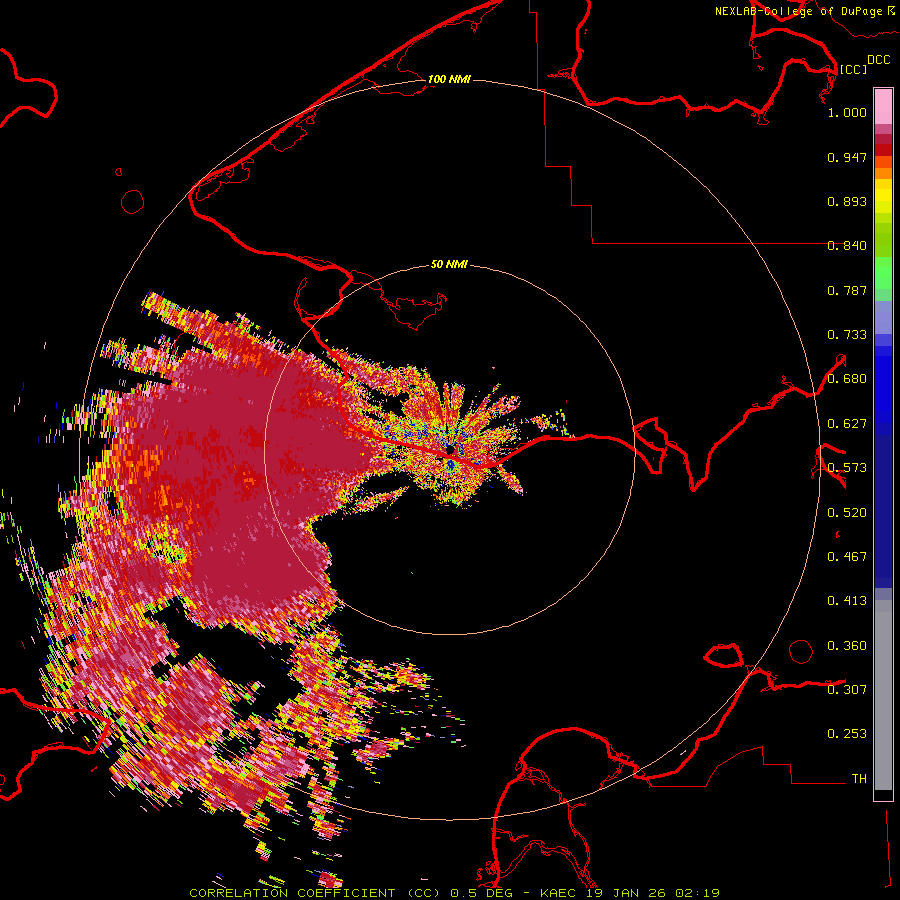Screen dimensions: 900x900
Task: Click the 0.253 legend value
Action: pyautogui.click(x=847, y=734)
